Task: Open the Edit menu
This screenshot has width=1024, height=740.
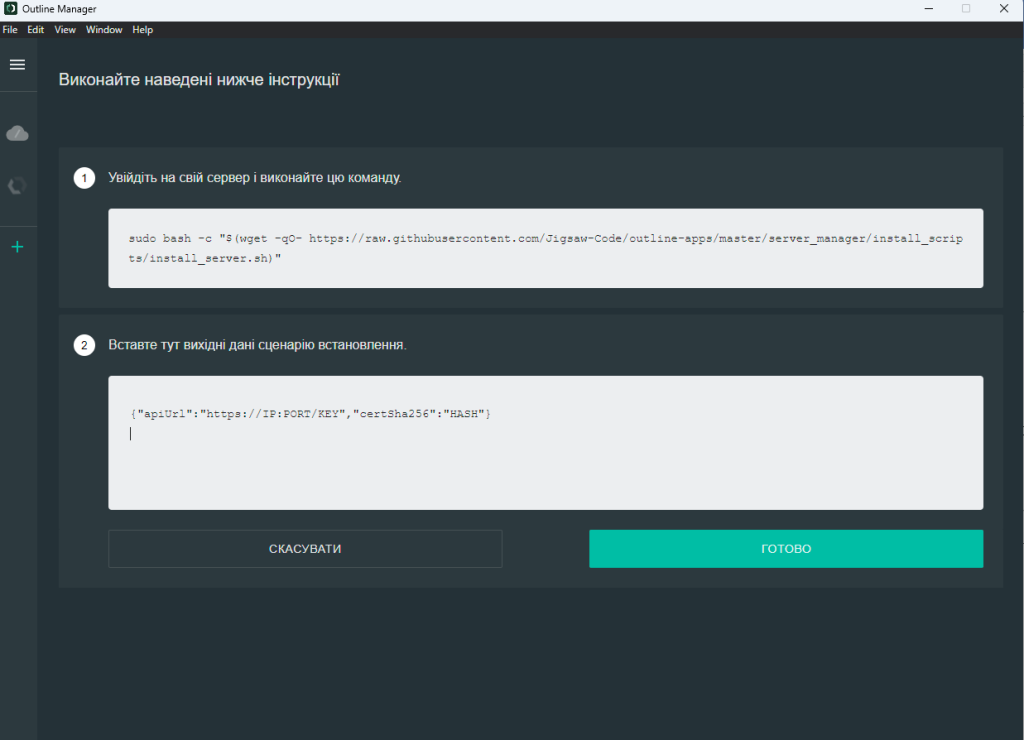Action: tap(36, 30)
